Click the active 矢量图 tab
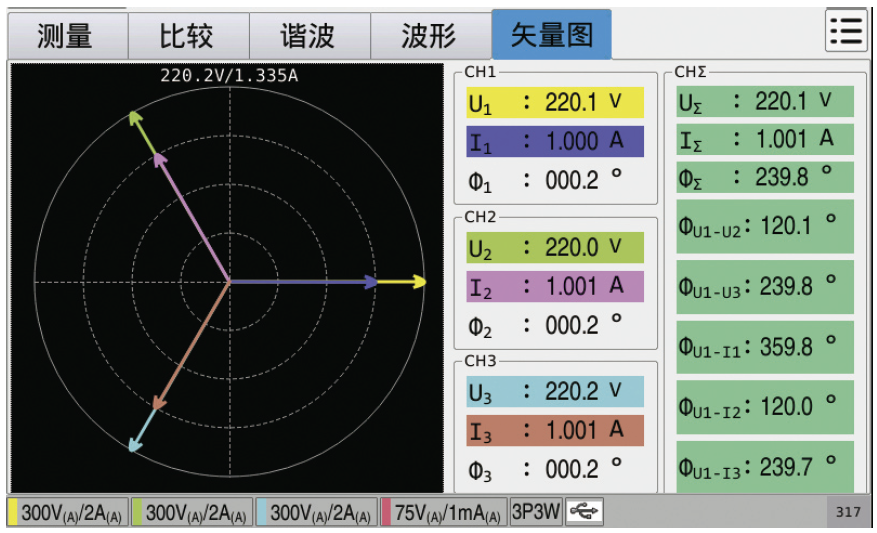The width and height of the screenshot is (877, 533). (x=551, y=36)
